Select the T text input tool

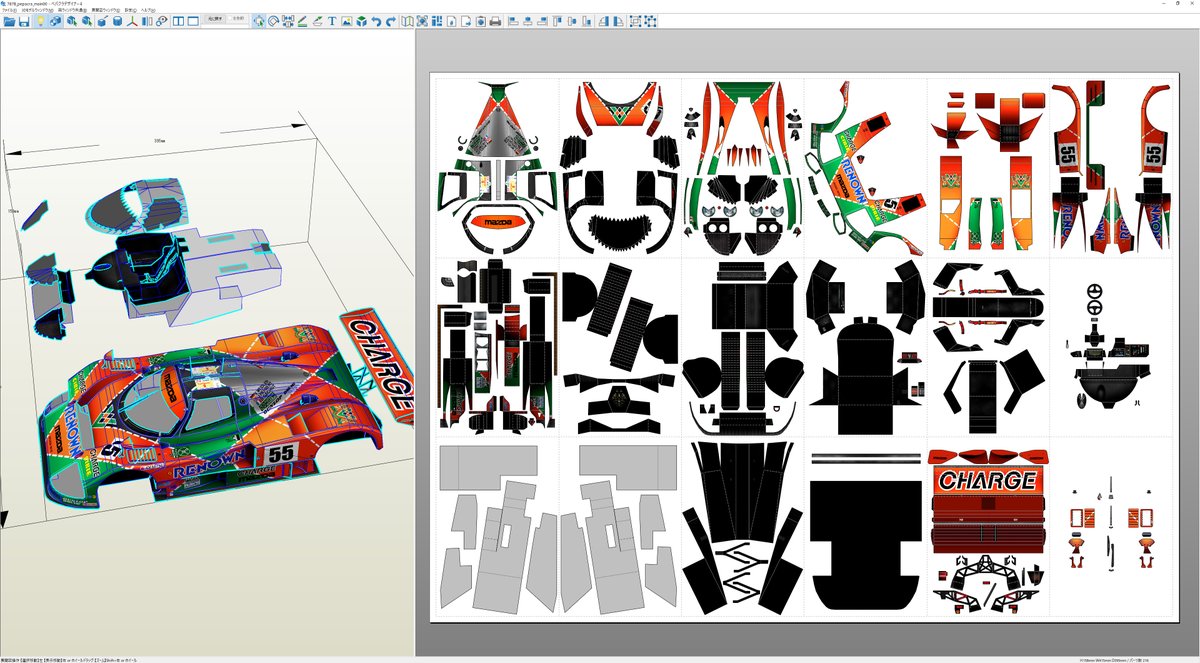click(x=332, y=20)
